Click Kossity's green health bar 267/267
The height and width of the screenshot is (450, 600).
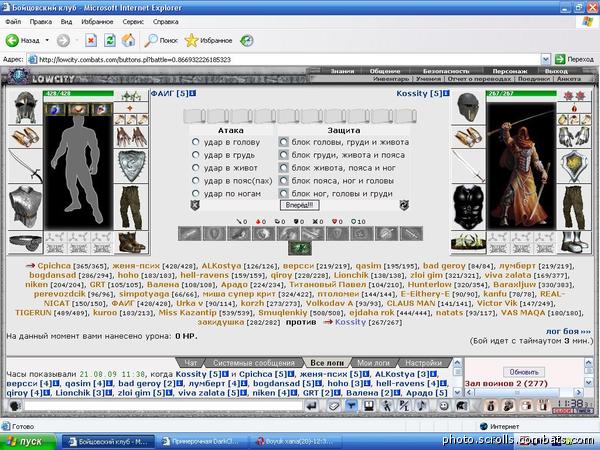(x=521, y=93)
